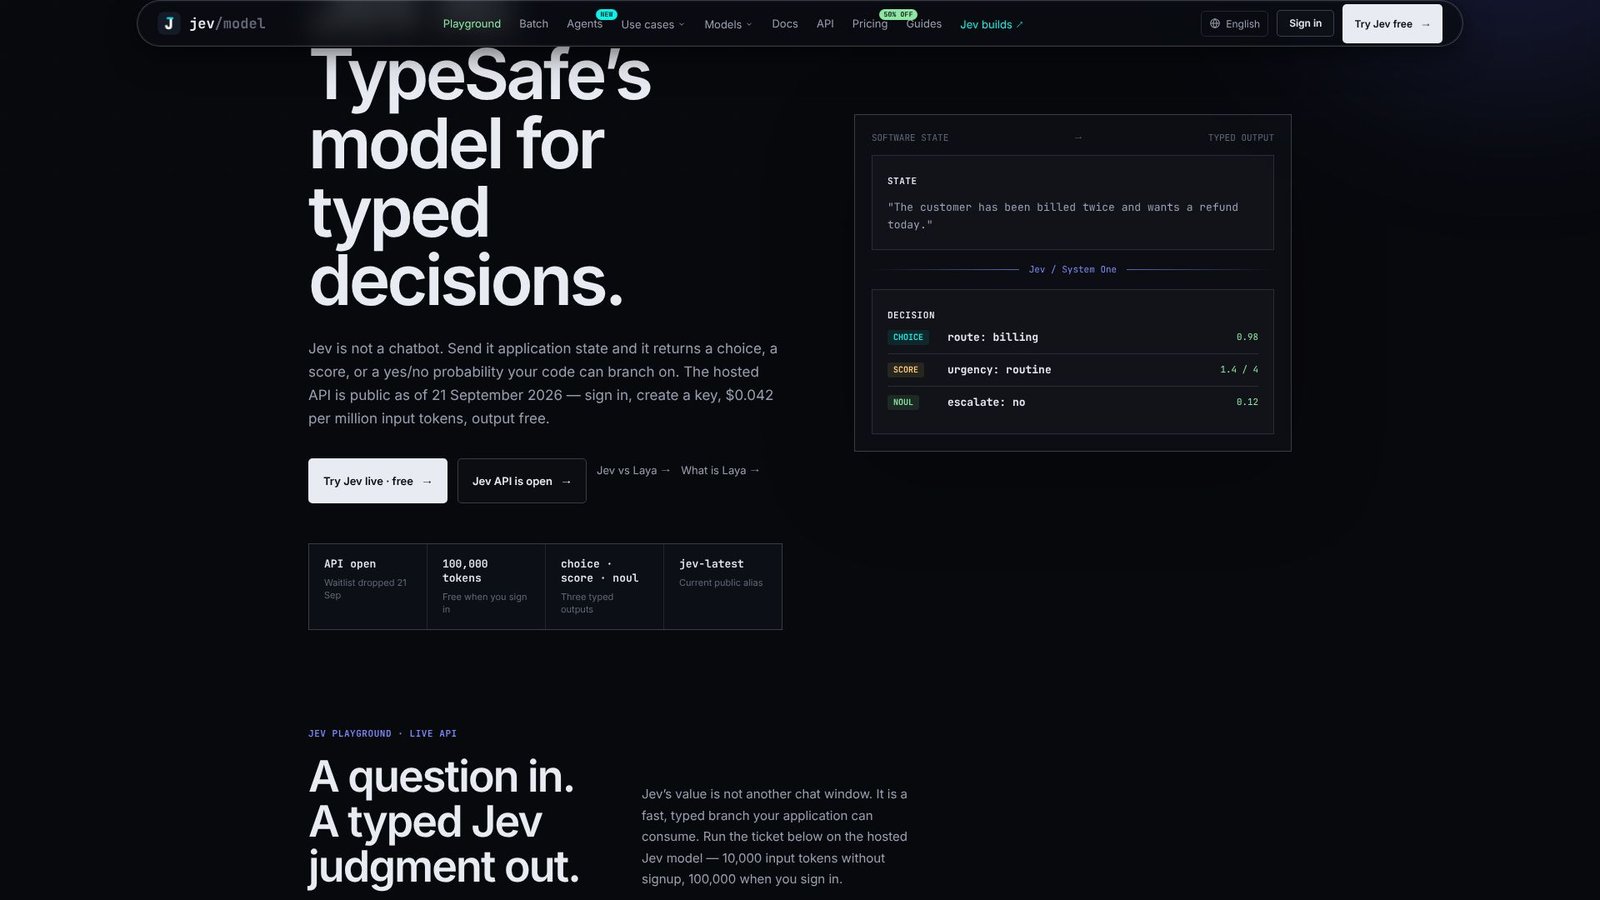The image size is (1600, 900).
Task: Click the jev/model wordmark
Action: [227, 23]
